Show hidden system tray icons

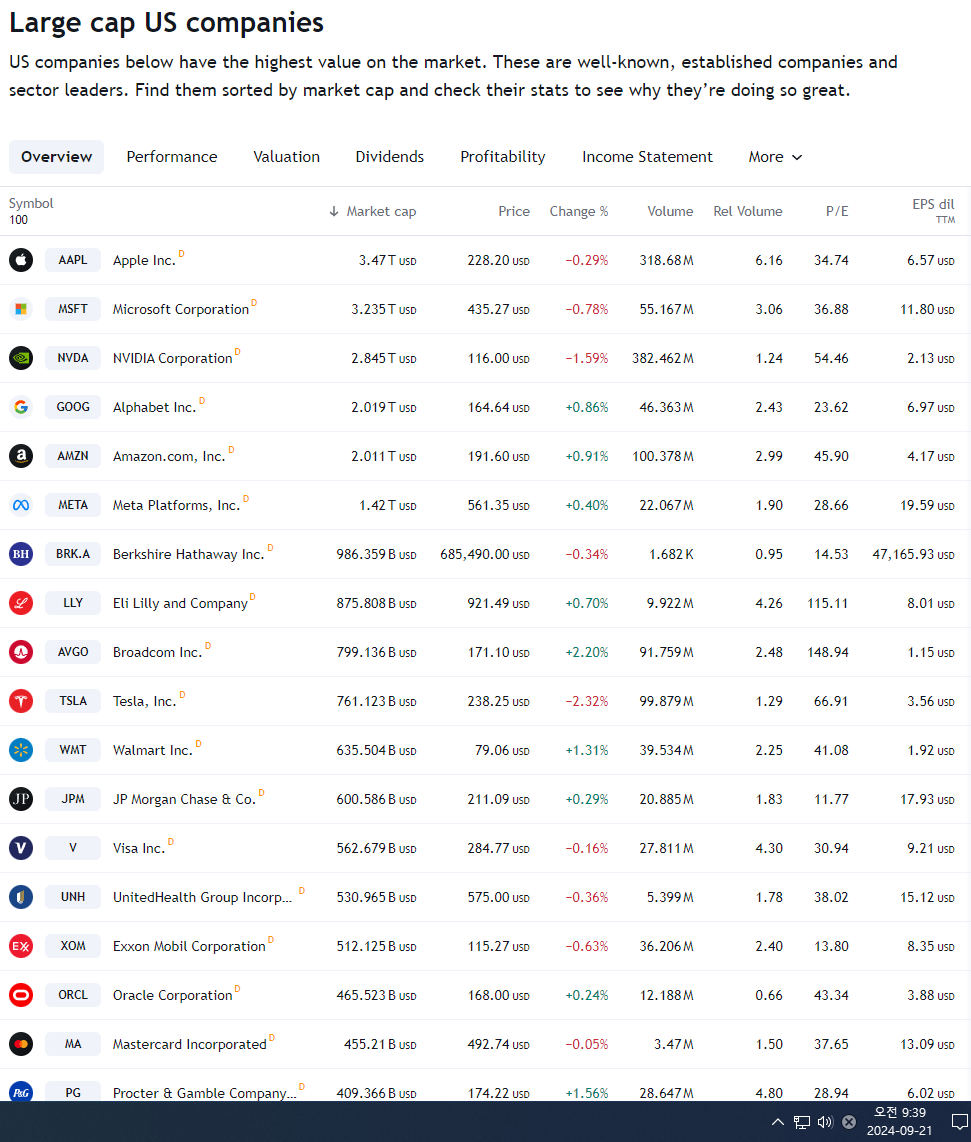pos(778,1122)
